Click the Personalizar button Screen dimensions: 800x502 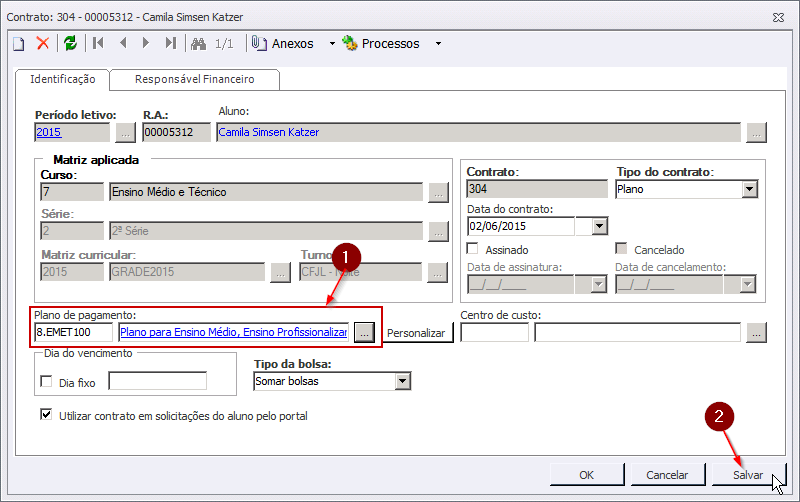click(416, 333)
